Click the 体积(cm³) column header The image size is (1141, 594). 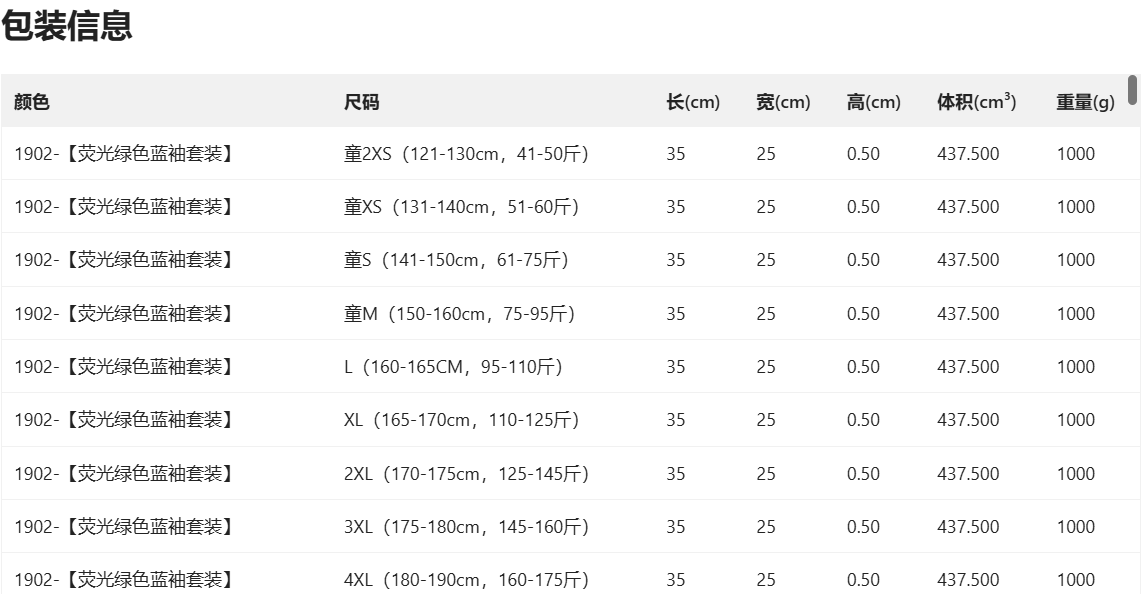976,102
